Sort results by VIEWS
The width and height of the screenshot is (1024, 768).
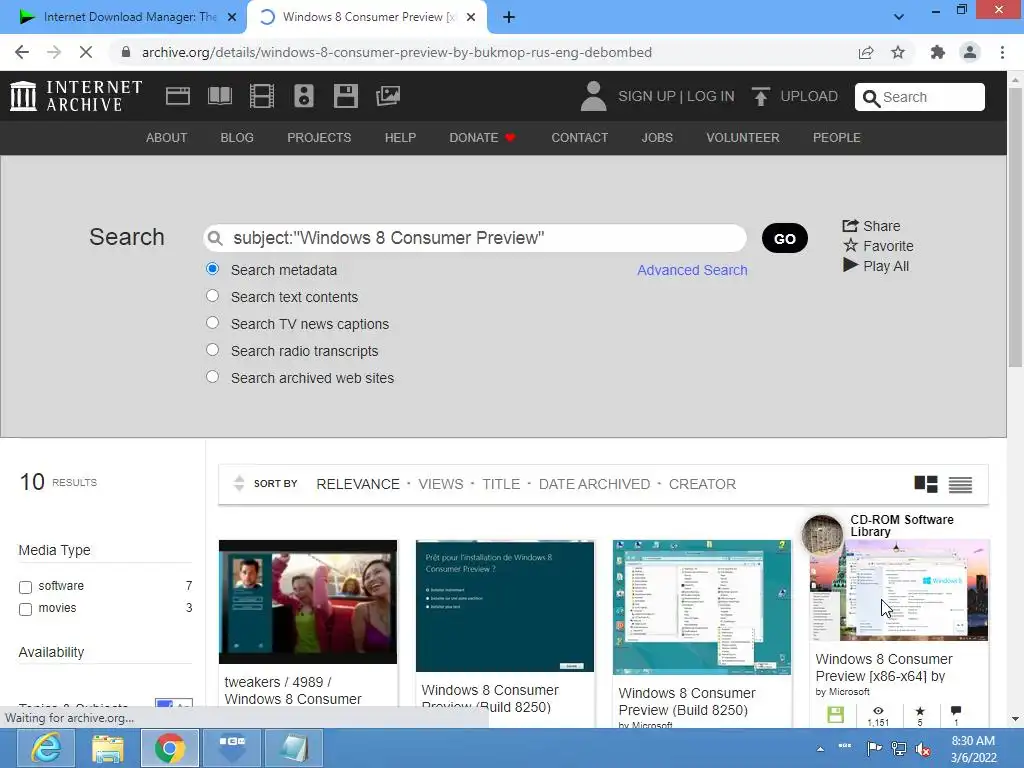pyautogui.click(x=441, y=484)
